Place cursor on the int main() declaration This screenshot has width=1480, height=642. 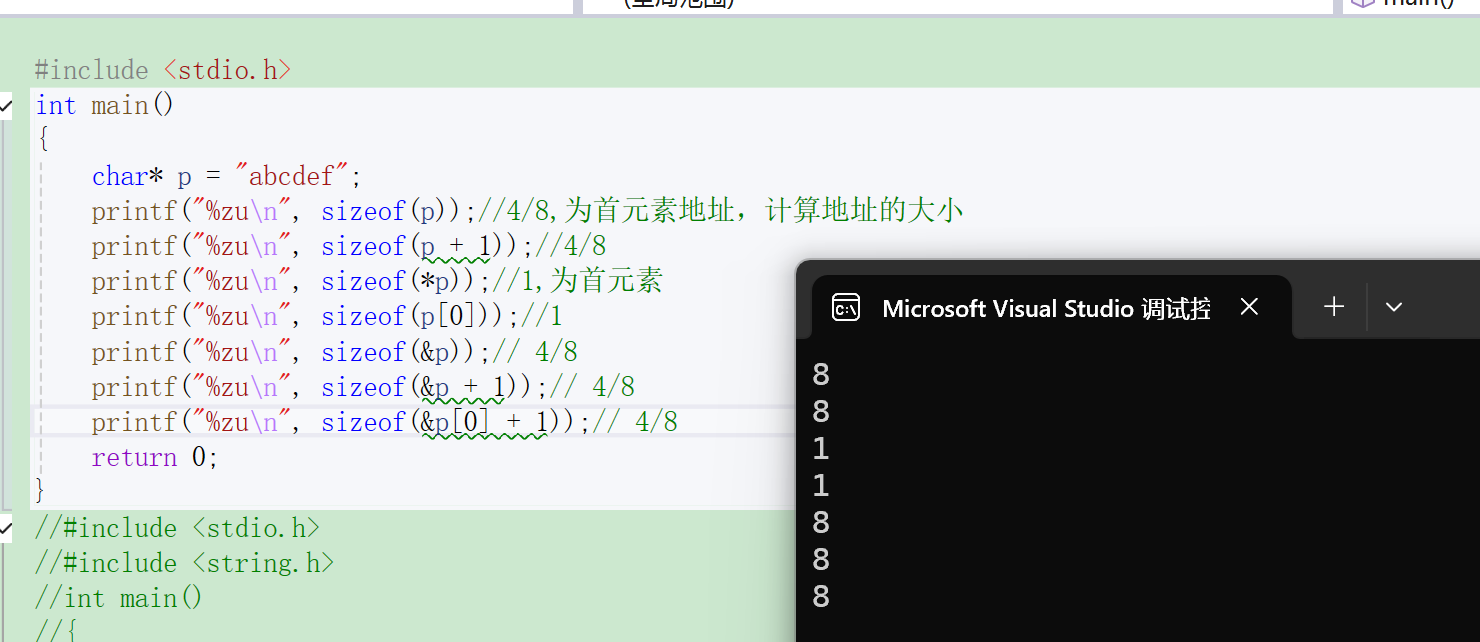[105, 105]
